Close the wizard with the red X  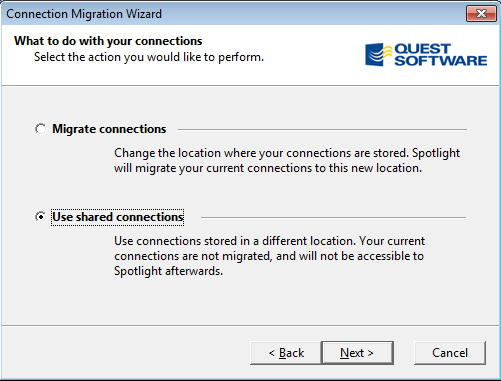coord(481,14)
